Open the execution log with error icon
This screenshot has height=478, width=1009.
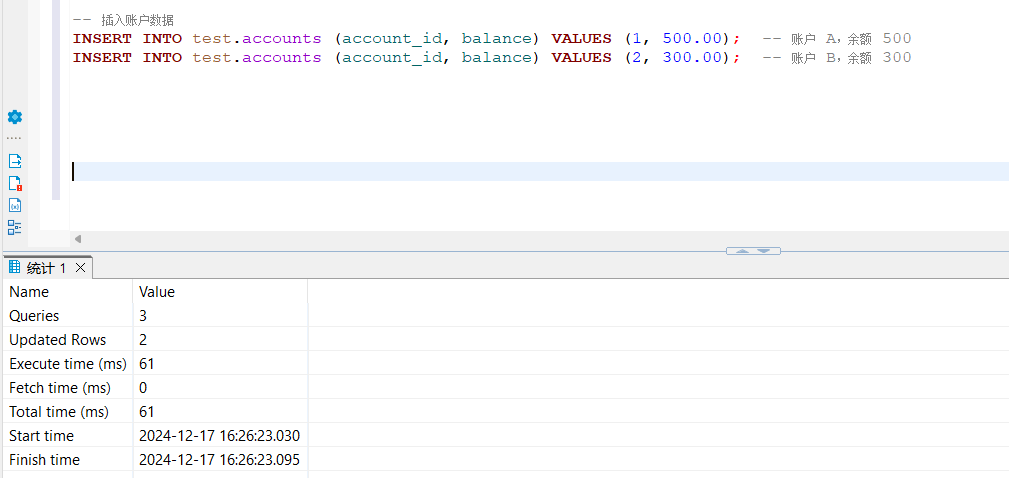tap(15, 184)
